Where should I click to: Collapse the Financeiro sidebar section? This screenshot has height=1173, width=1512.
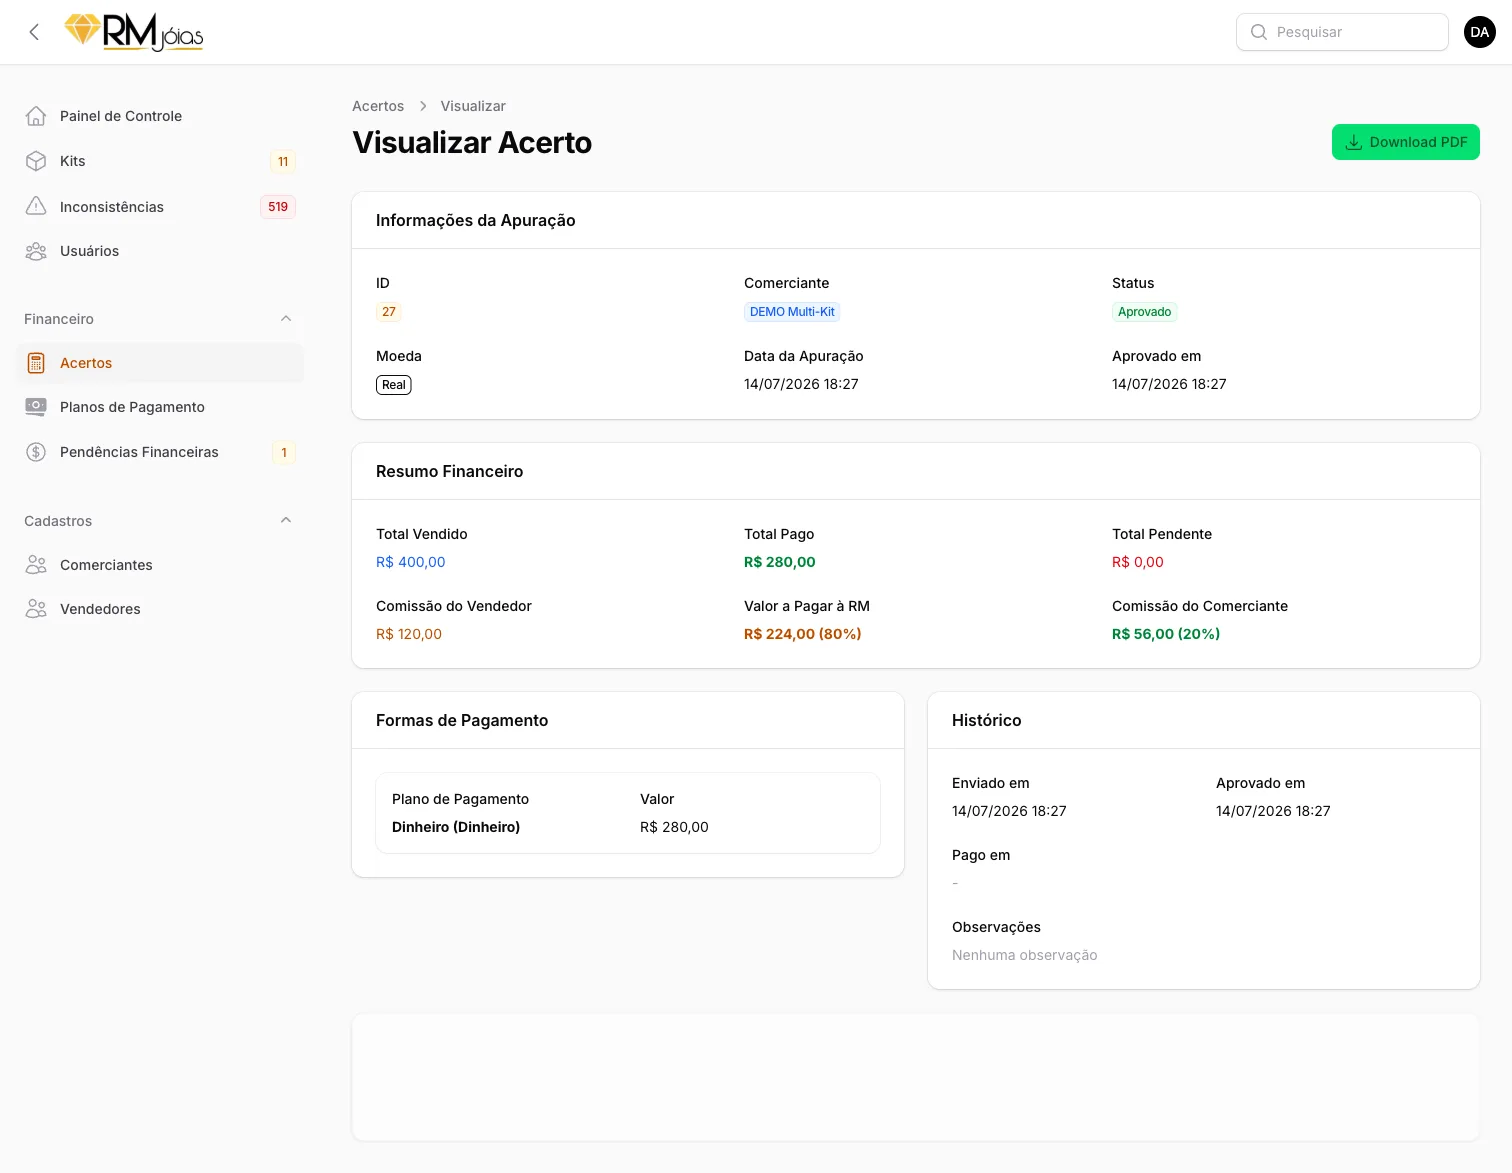(x=286, y=319)
